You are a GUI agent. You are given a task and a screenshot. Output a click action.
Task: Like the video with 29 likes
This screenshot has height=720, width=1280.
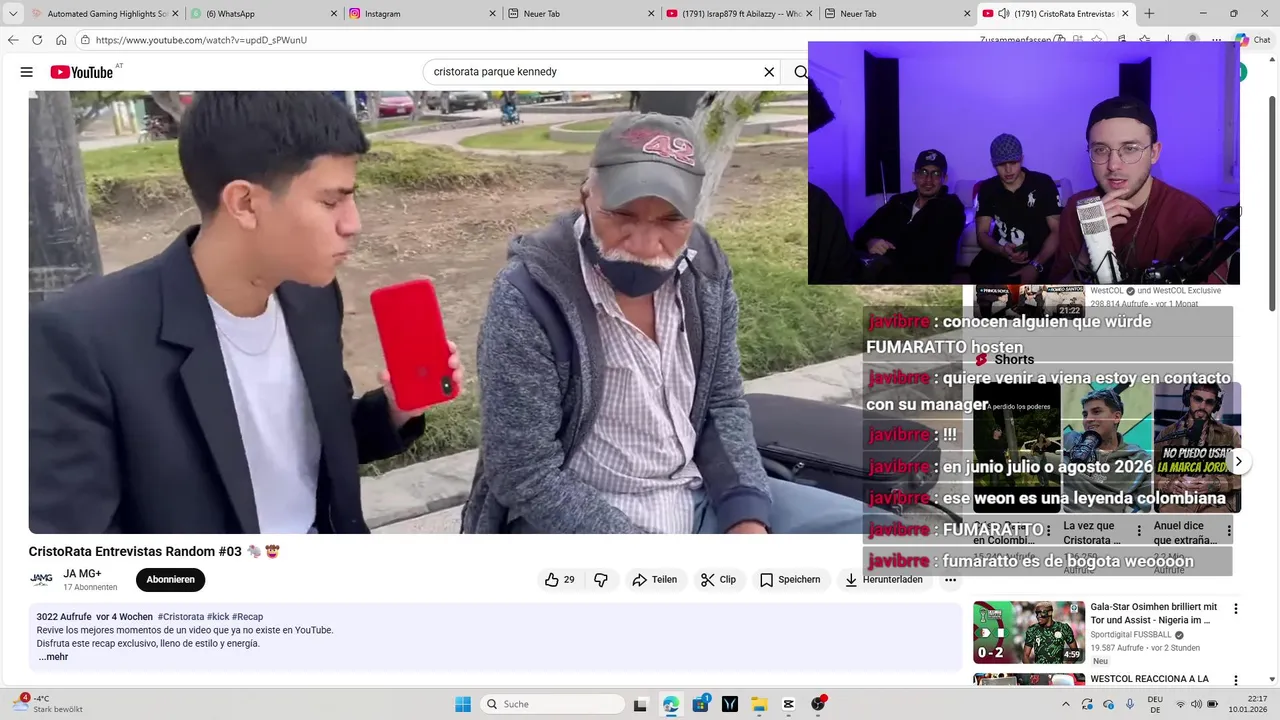coord(560,580)
